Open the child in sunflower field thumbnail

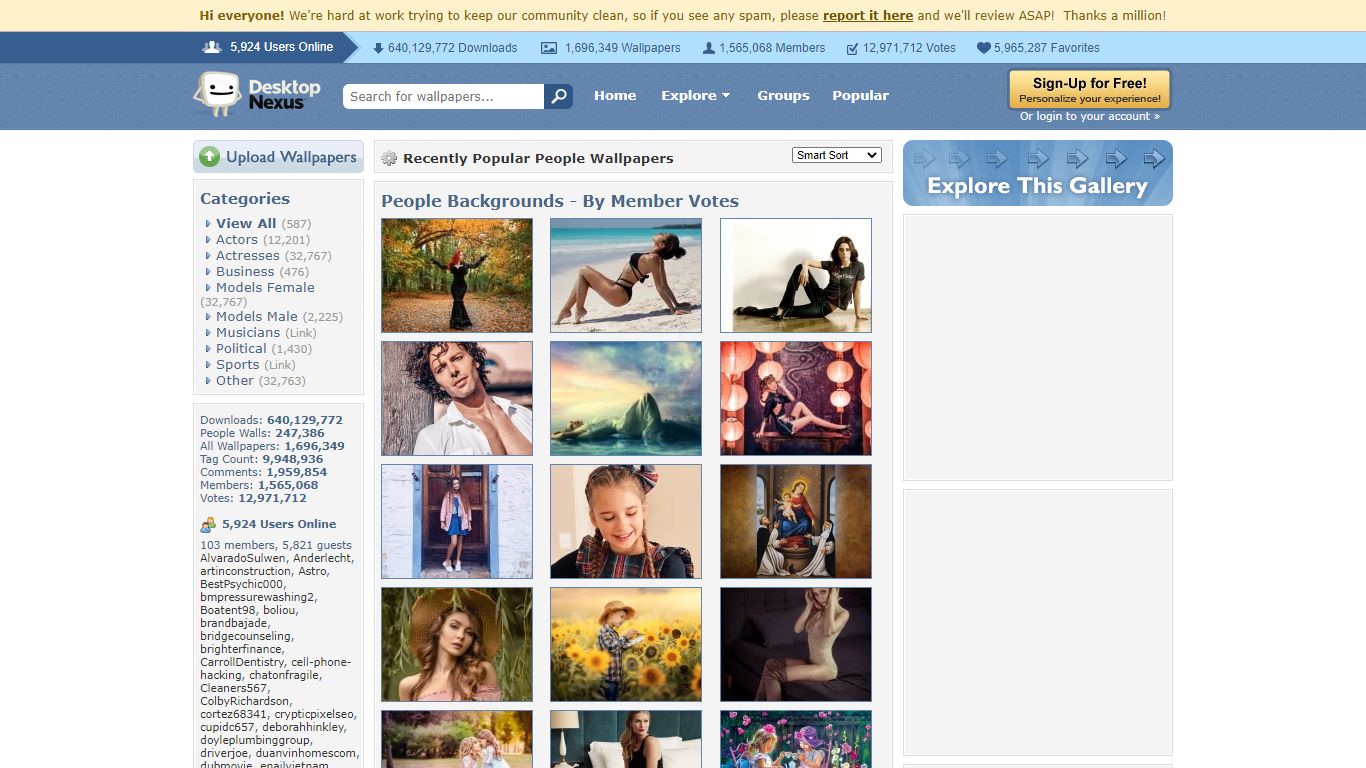(x=626, y=644)
